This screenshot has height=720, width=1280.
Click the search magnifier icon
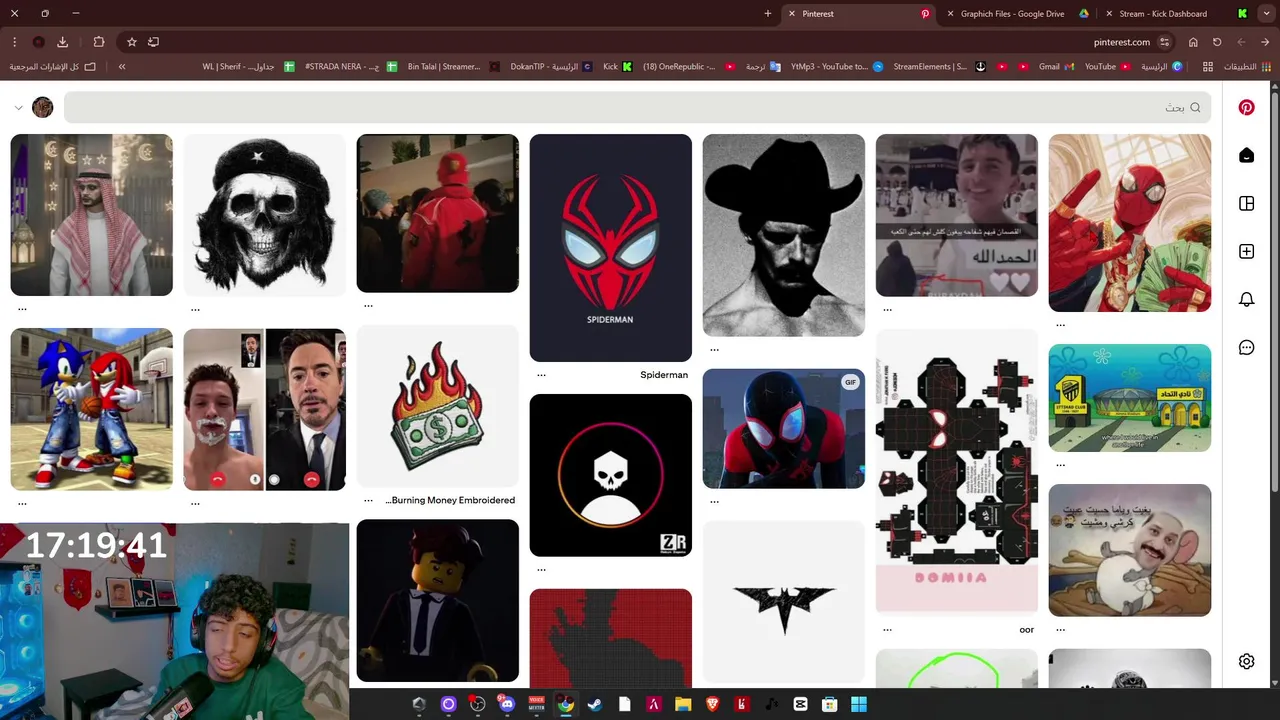1195,107
